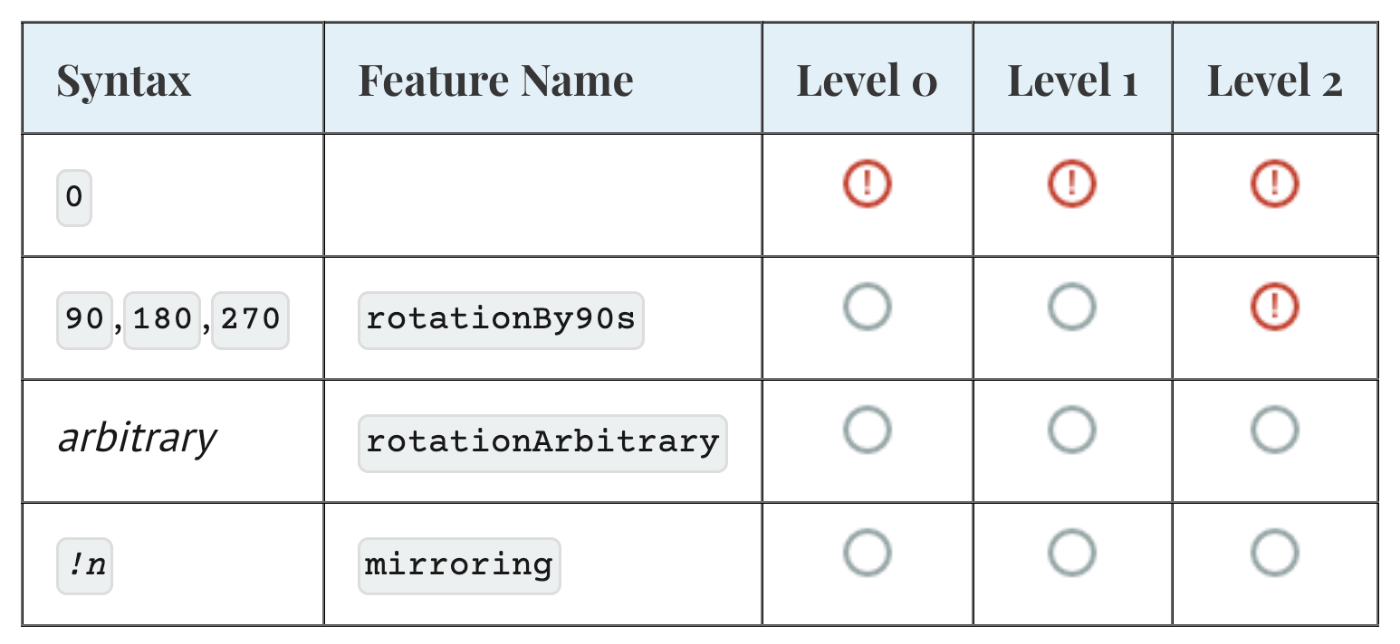Screen dimensions: 1400x644
Task: Click the Level 2 circle for rotationArbitrary
Action: pyautogui.click(x=1275, y=430)
